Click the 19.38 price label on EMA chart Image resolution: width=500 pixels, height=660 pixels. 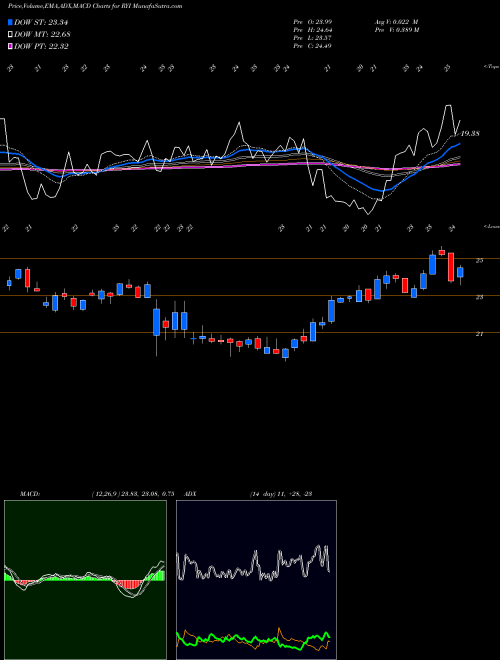pyautogui.click(x=470, y=133)
